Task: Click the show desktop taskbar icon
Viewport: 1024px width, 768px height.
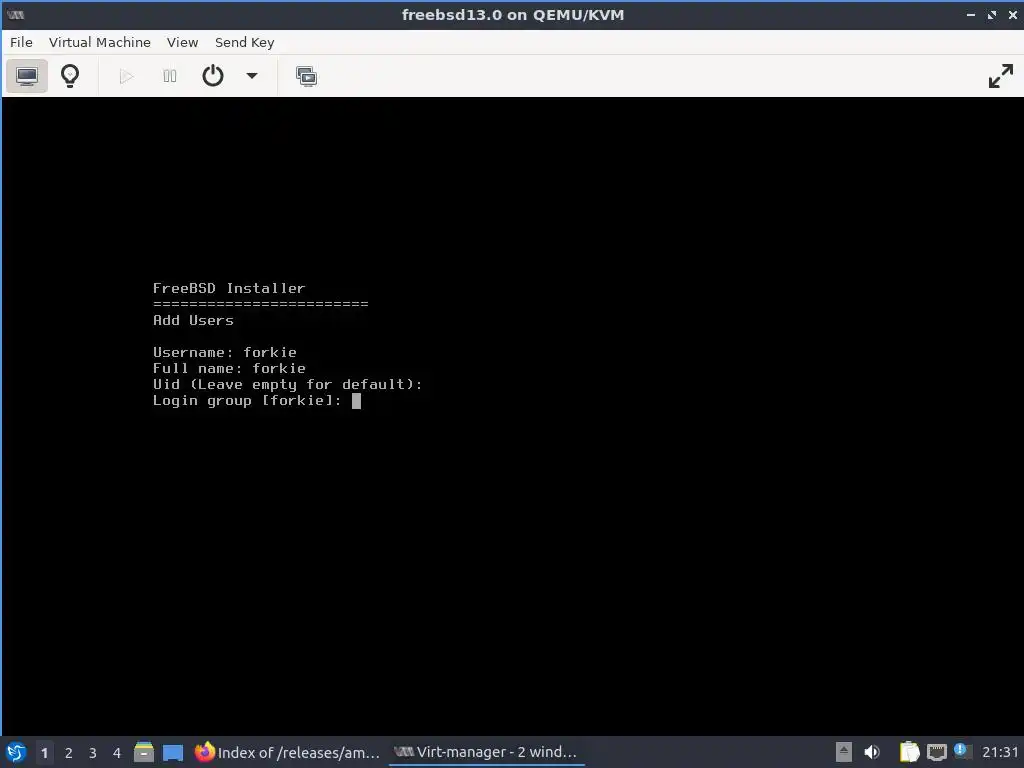Action: coord(173,752)
